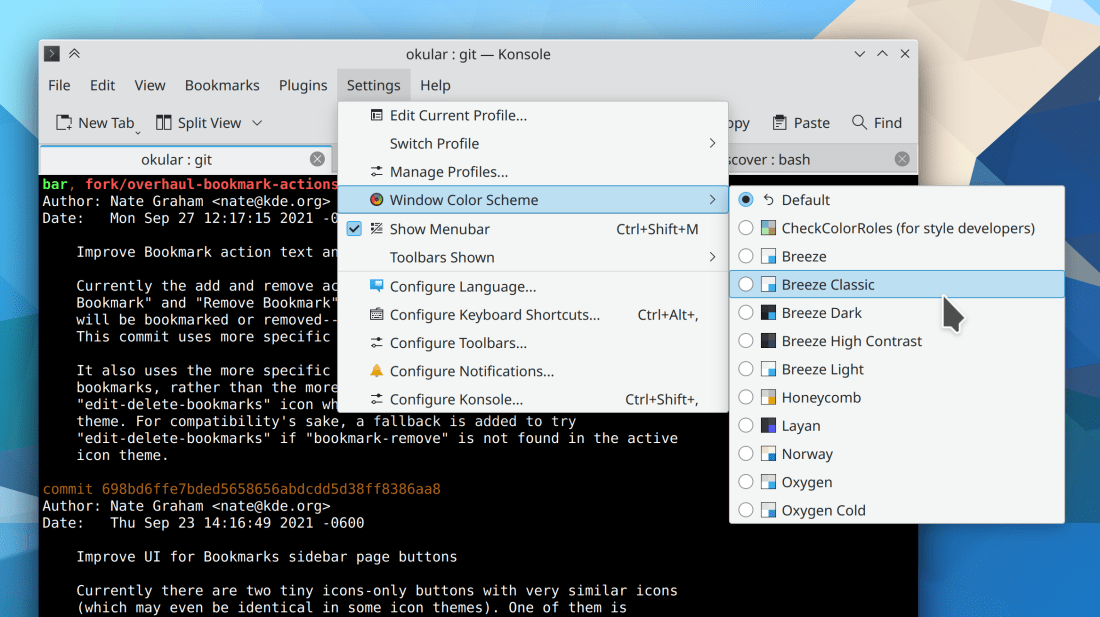
Task: Toggle the Show Menubar checkbox
Action: click(354, 229)
